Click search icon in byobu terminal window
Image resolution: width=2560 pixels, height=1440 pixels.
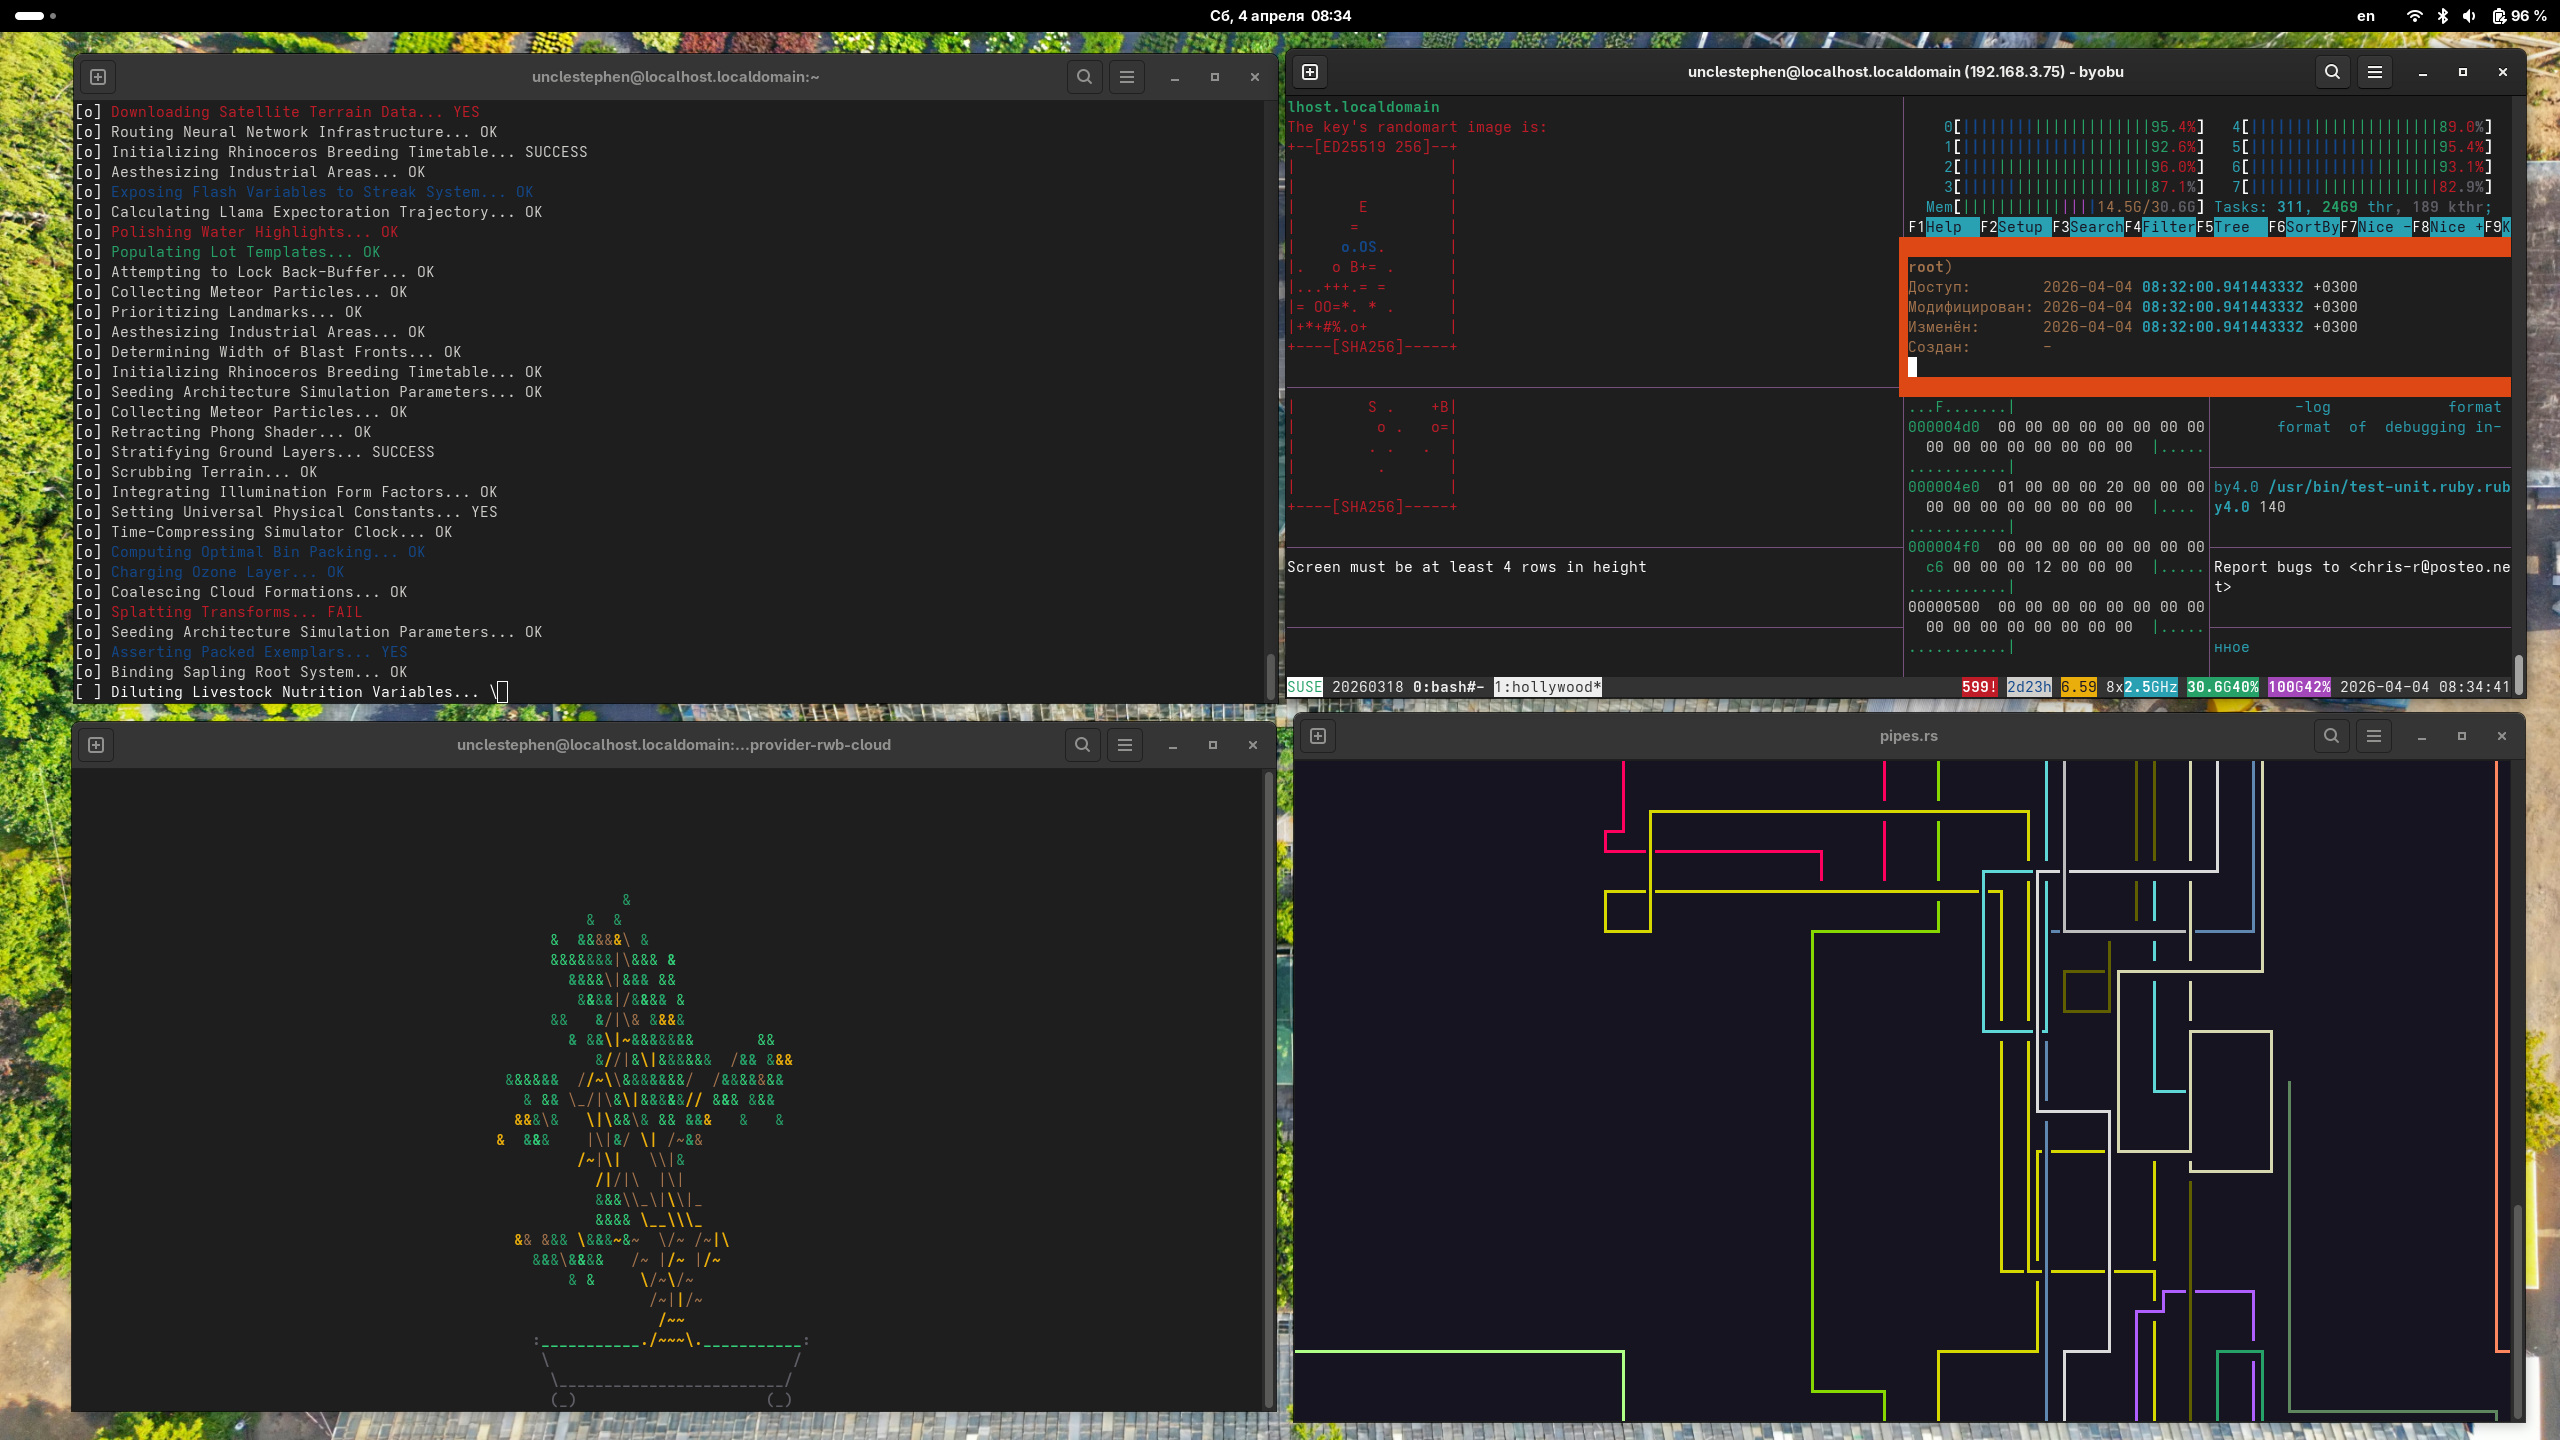(2332, 72)
